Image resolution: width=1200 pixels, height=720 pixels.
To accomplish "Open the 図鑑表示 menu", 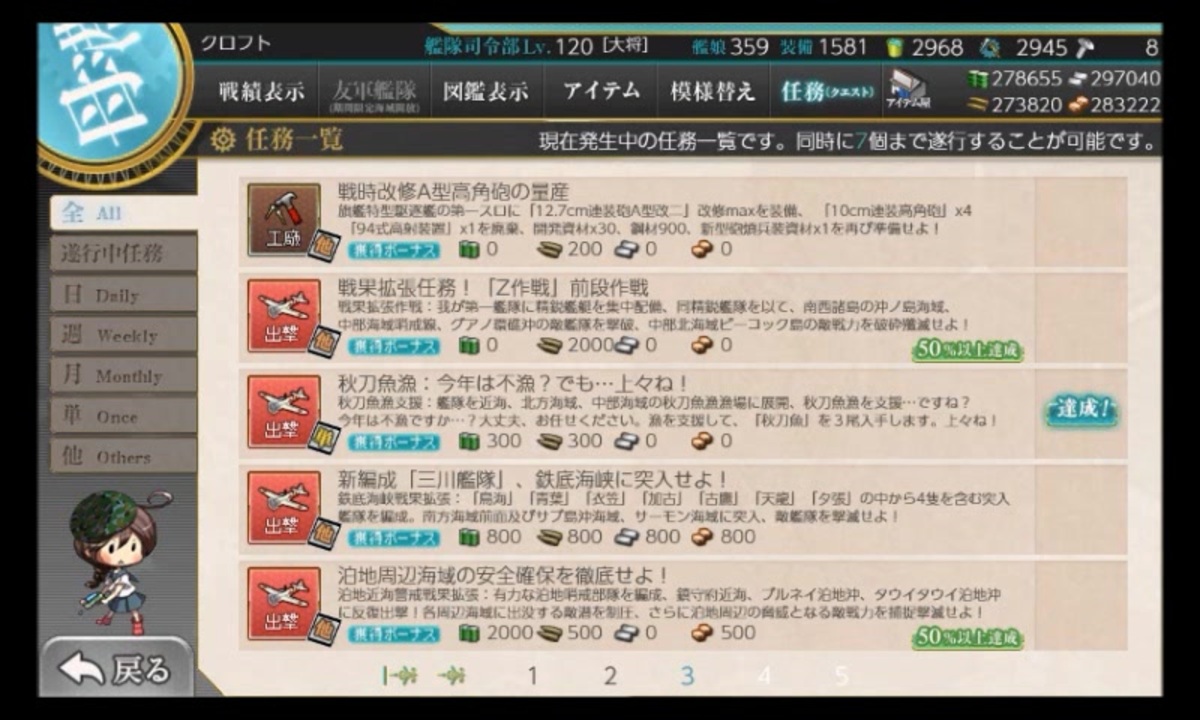I will pyautogui.click(x=486, y=91).
